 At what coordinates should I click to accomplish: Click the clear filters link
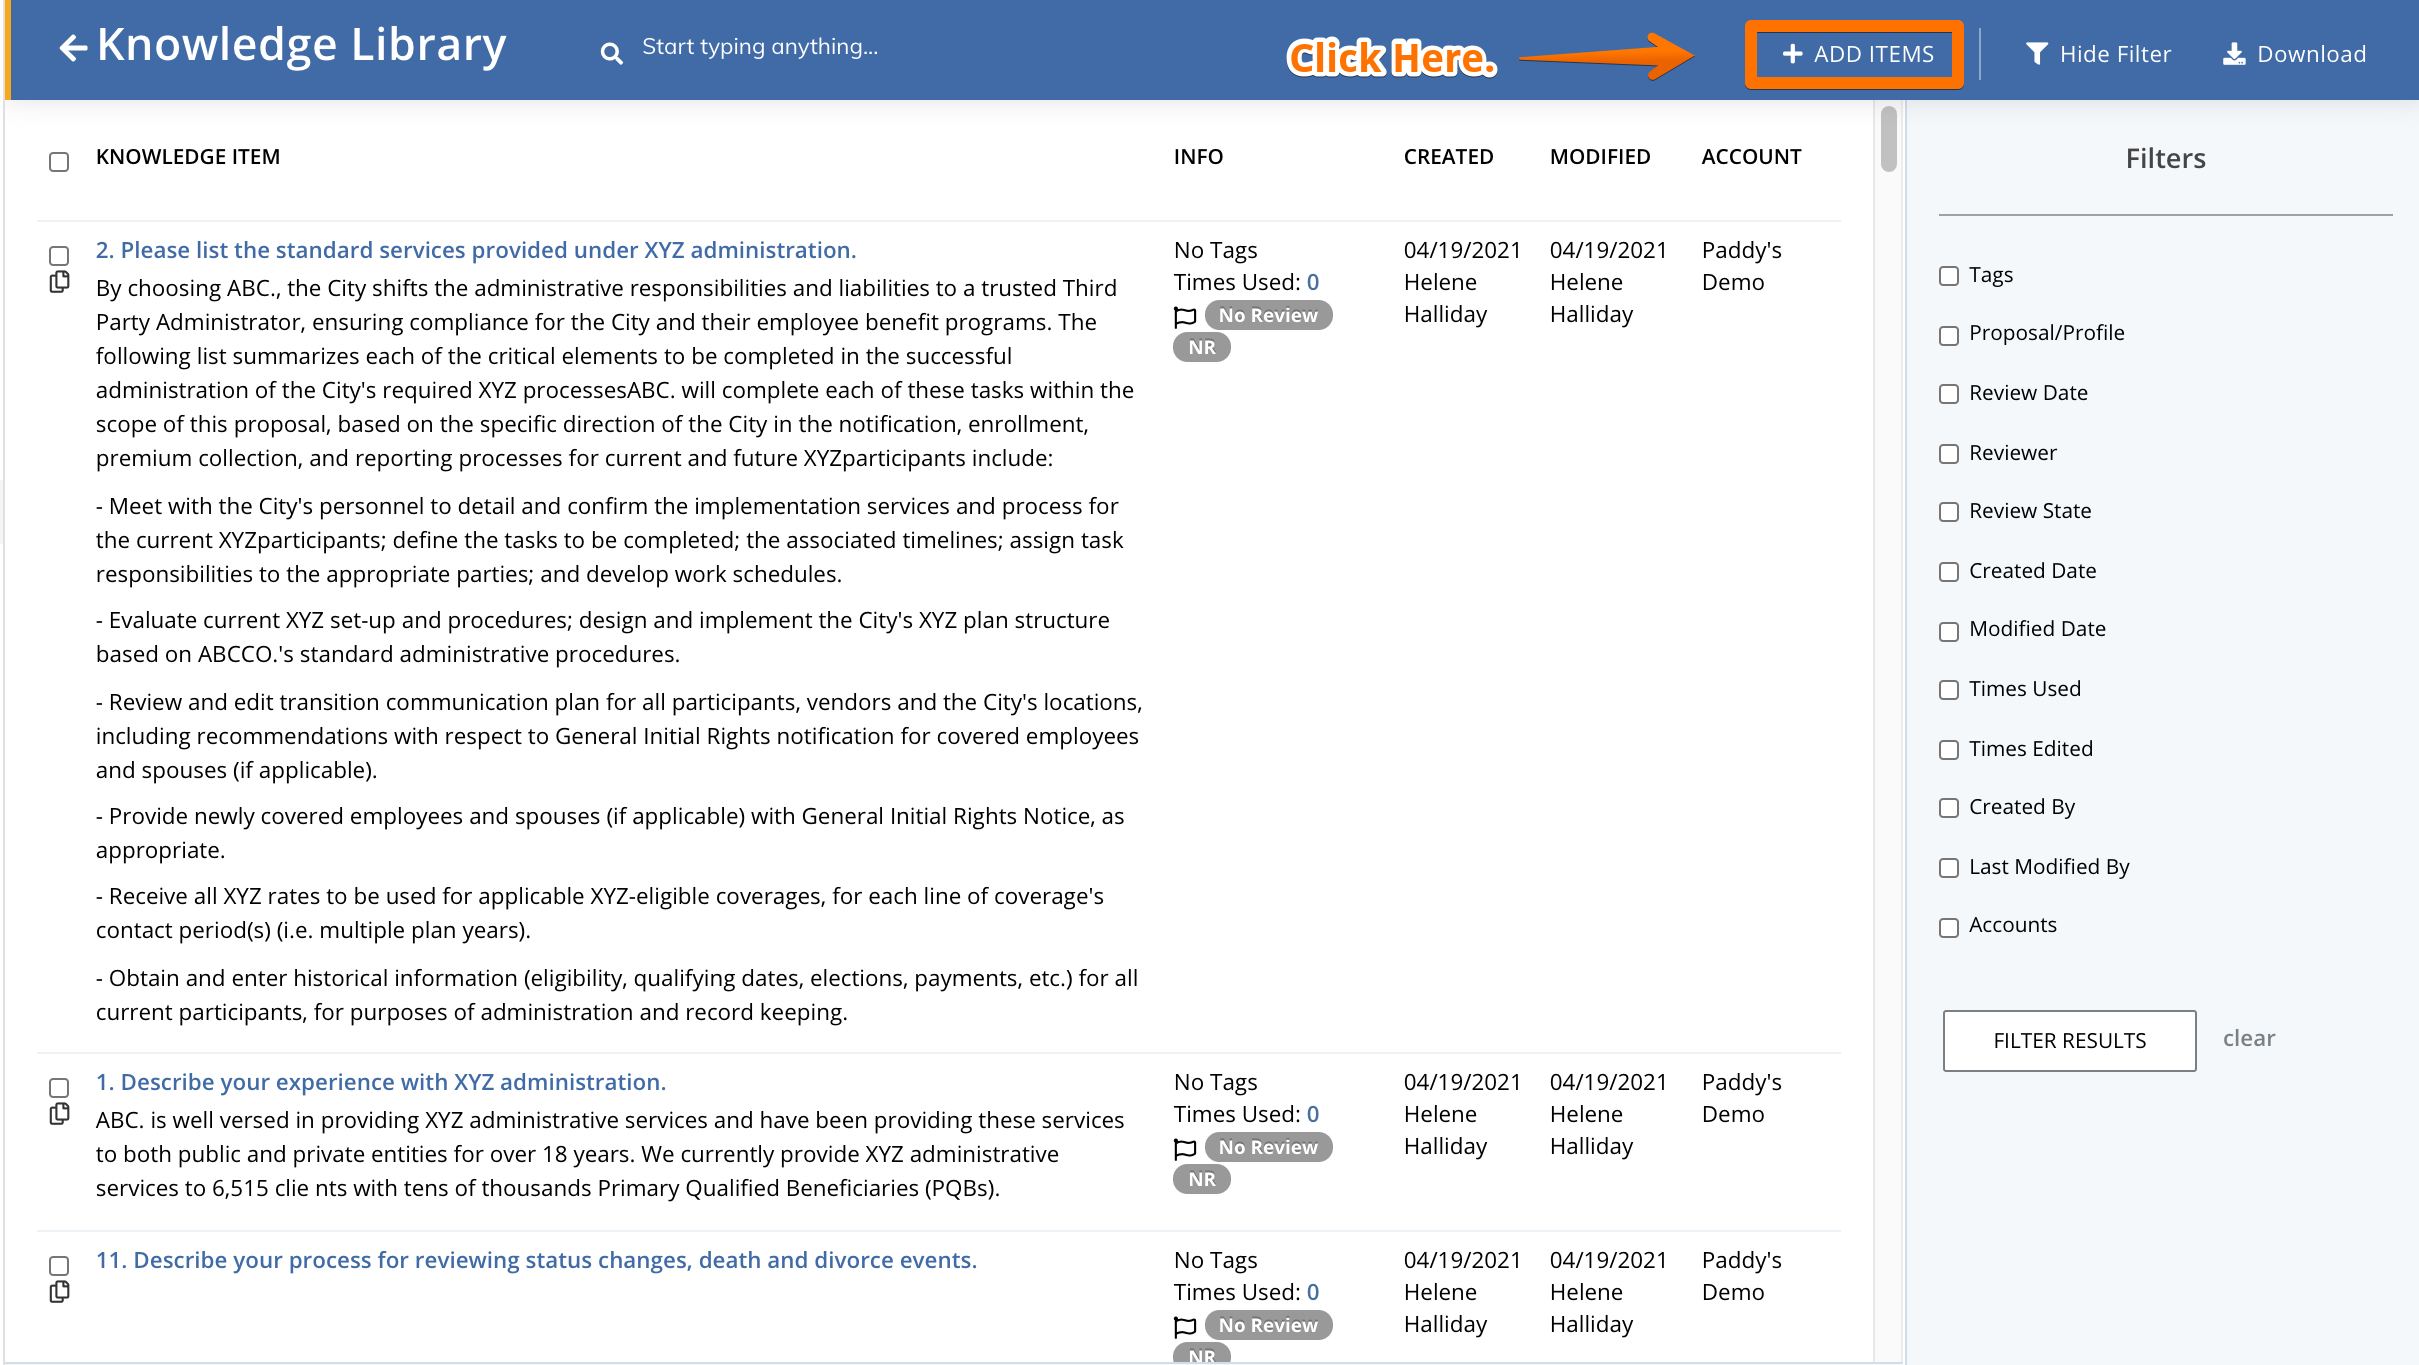click(x=2248, y=1038)
